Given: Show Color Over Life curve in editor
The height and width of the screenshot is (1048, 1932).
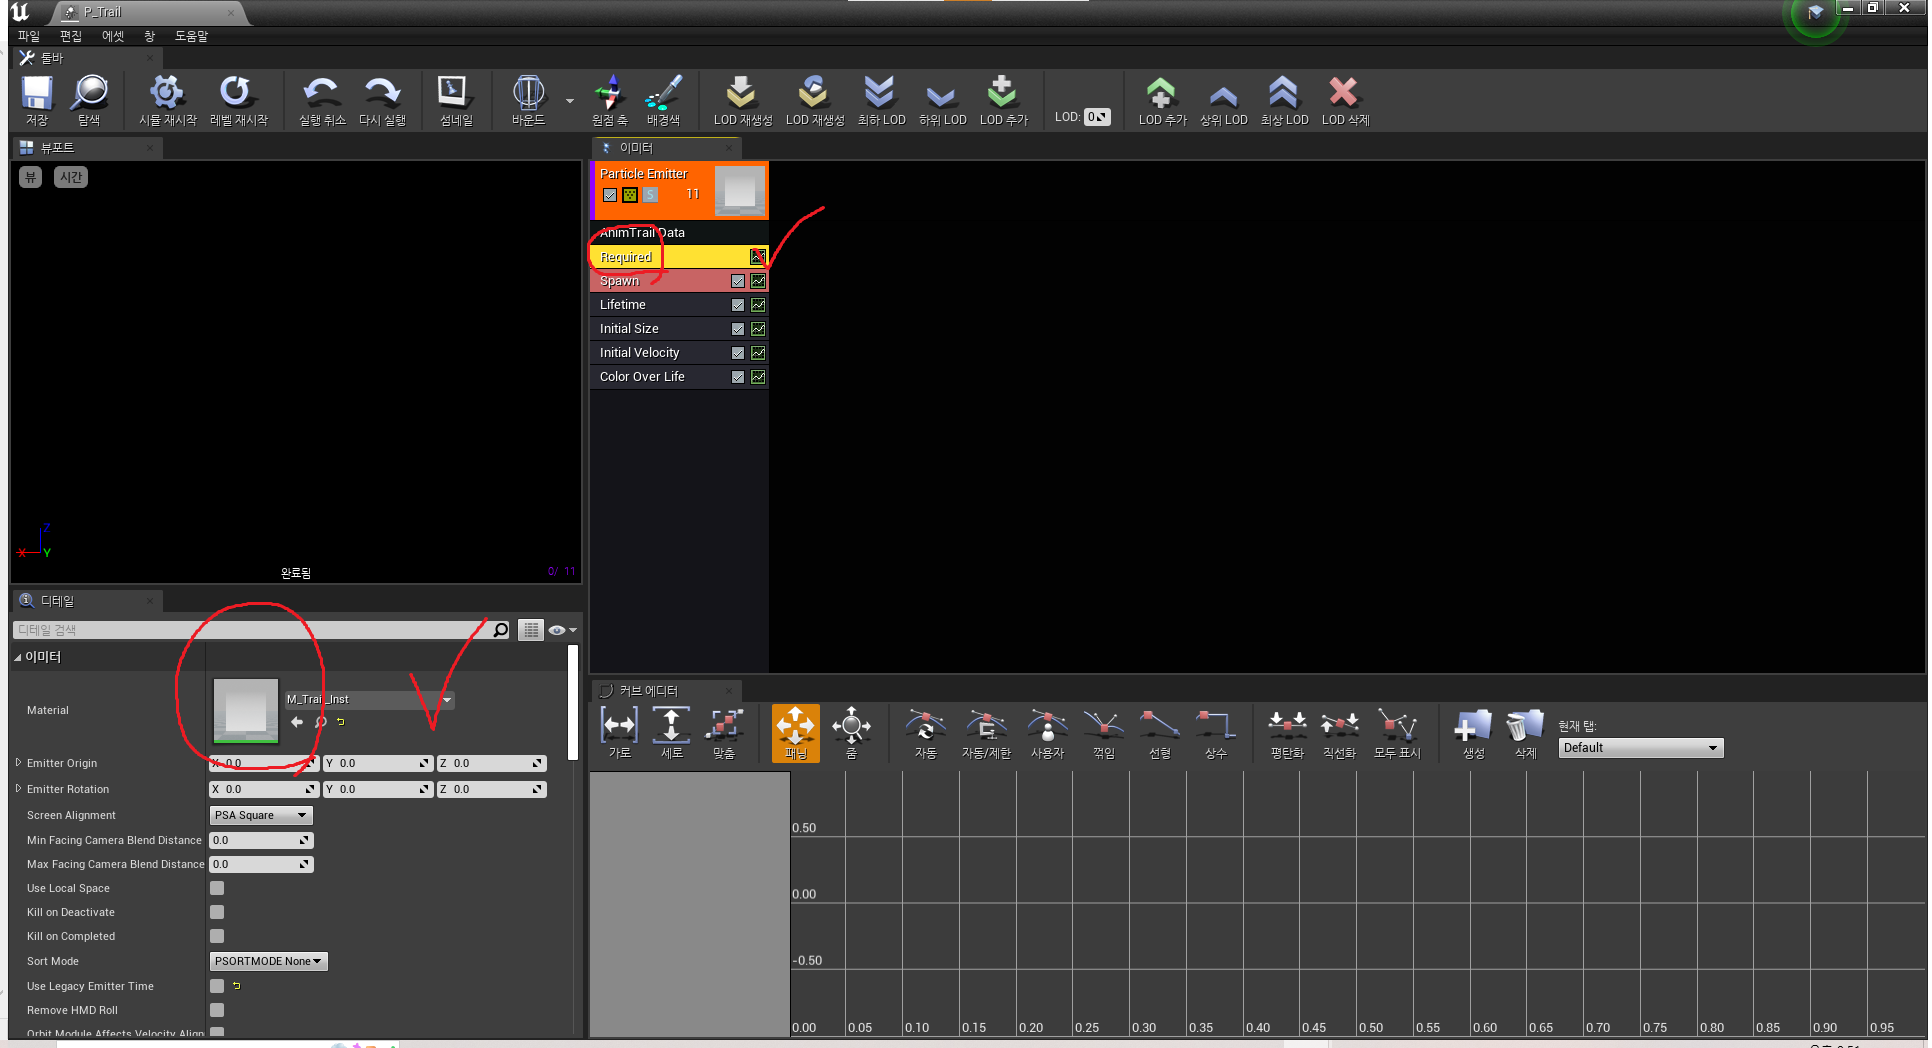Looking at the screenshot, I should coord(758,377).
